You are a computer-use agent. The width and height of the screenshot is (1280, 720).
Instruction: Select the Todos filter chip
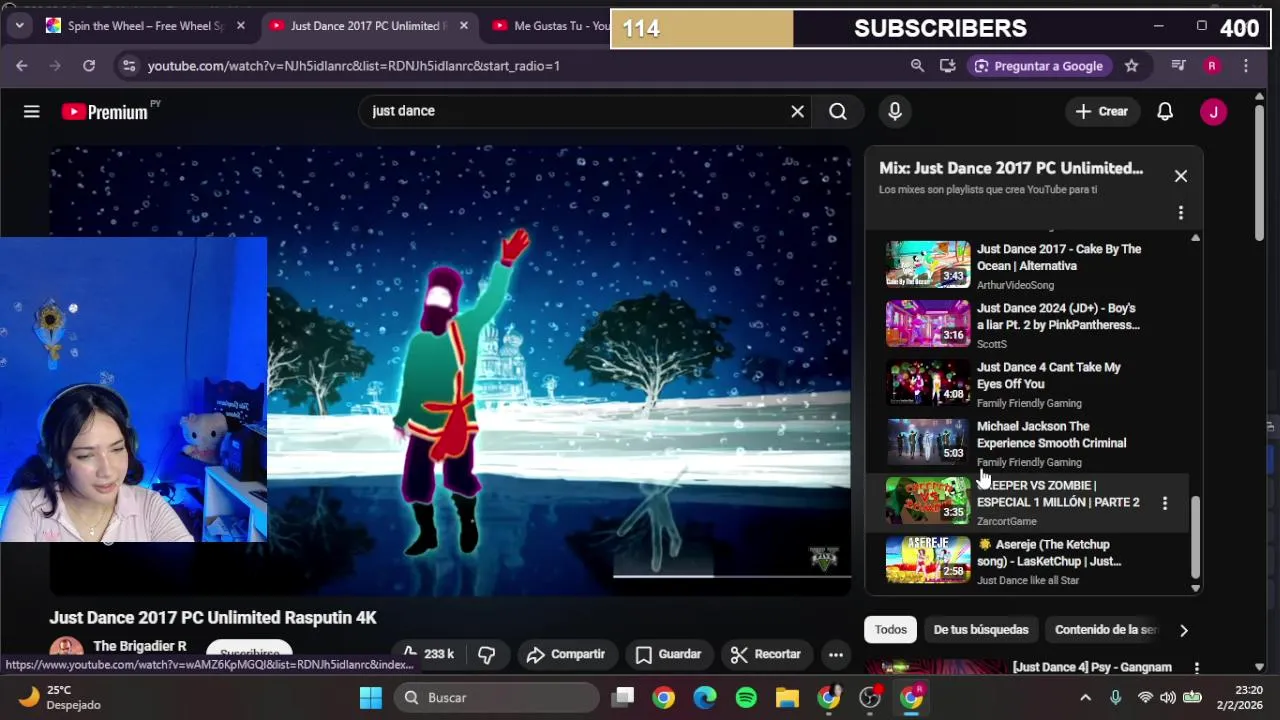tap(890, 630)
